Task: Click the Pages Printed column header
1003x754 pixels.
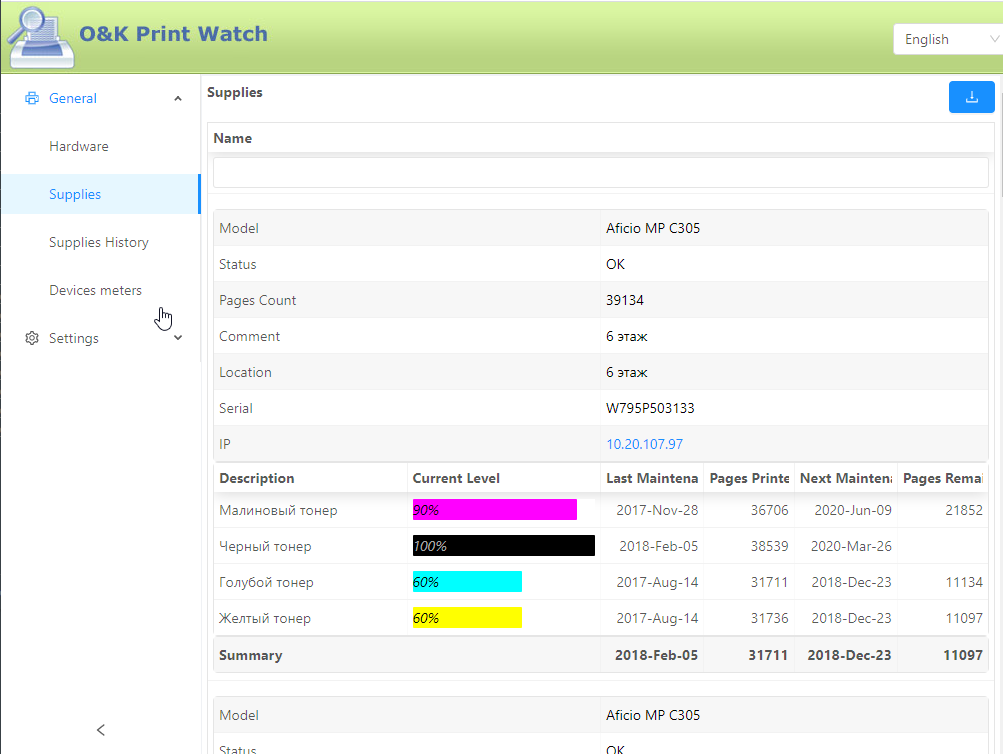Action: pos(749,478)
